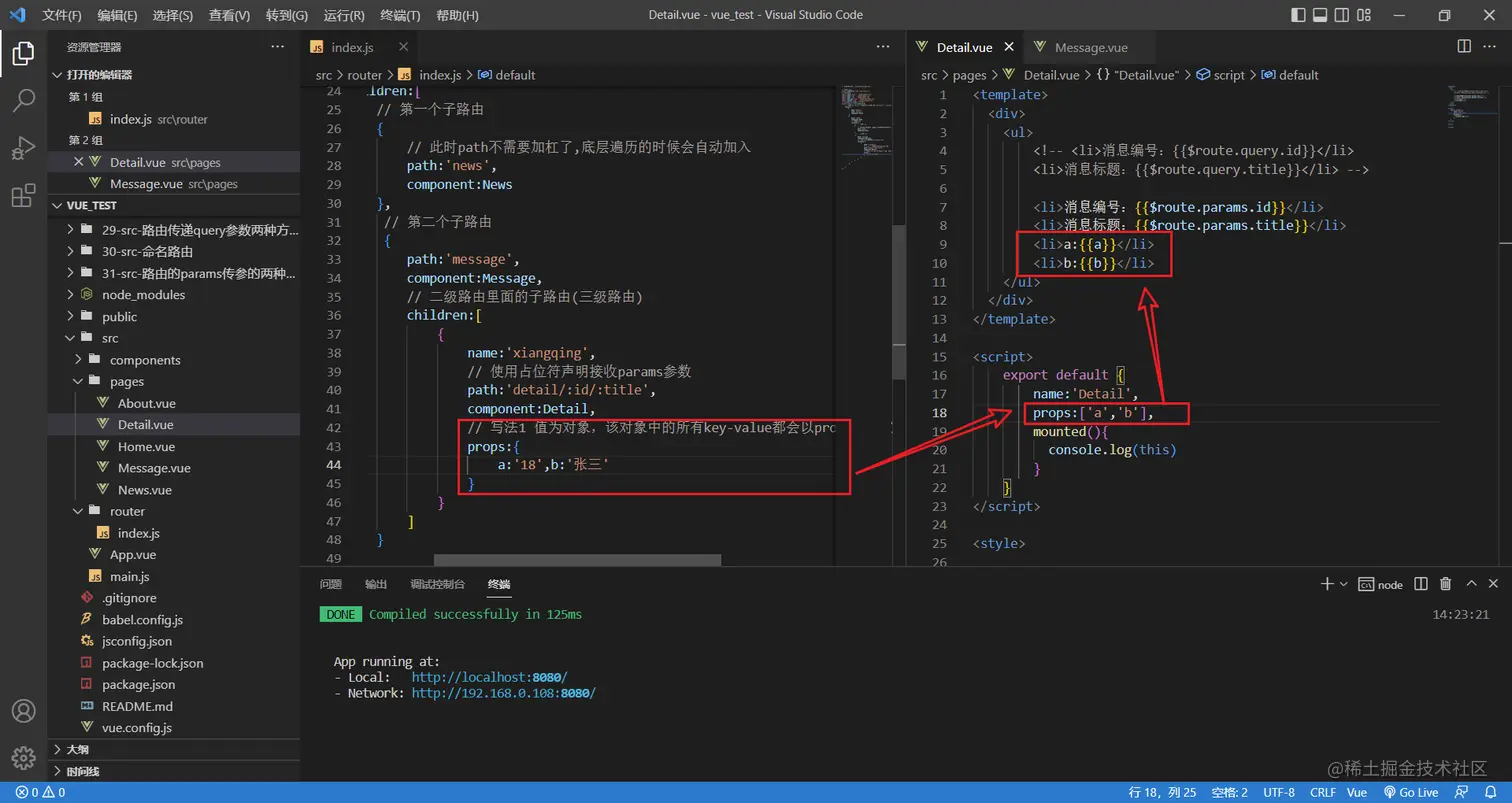Close the Detail.vue editor tab

coord(1009,47)
